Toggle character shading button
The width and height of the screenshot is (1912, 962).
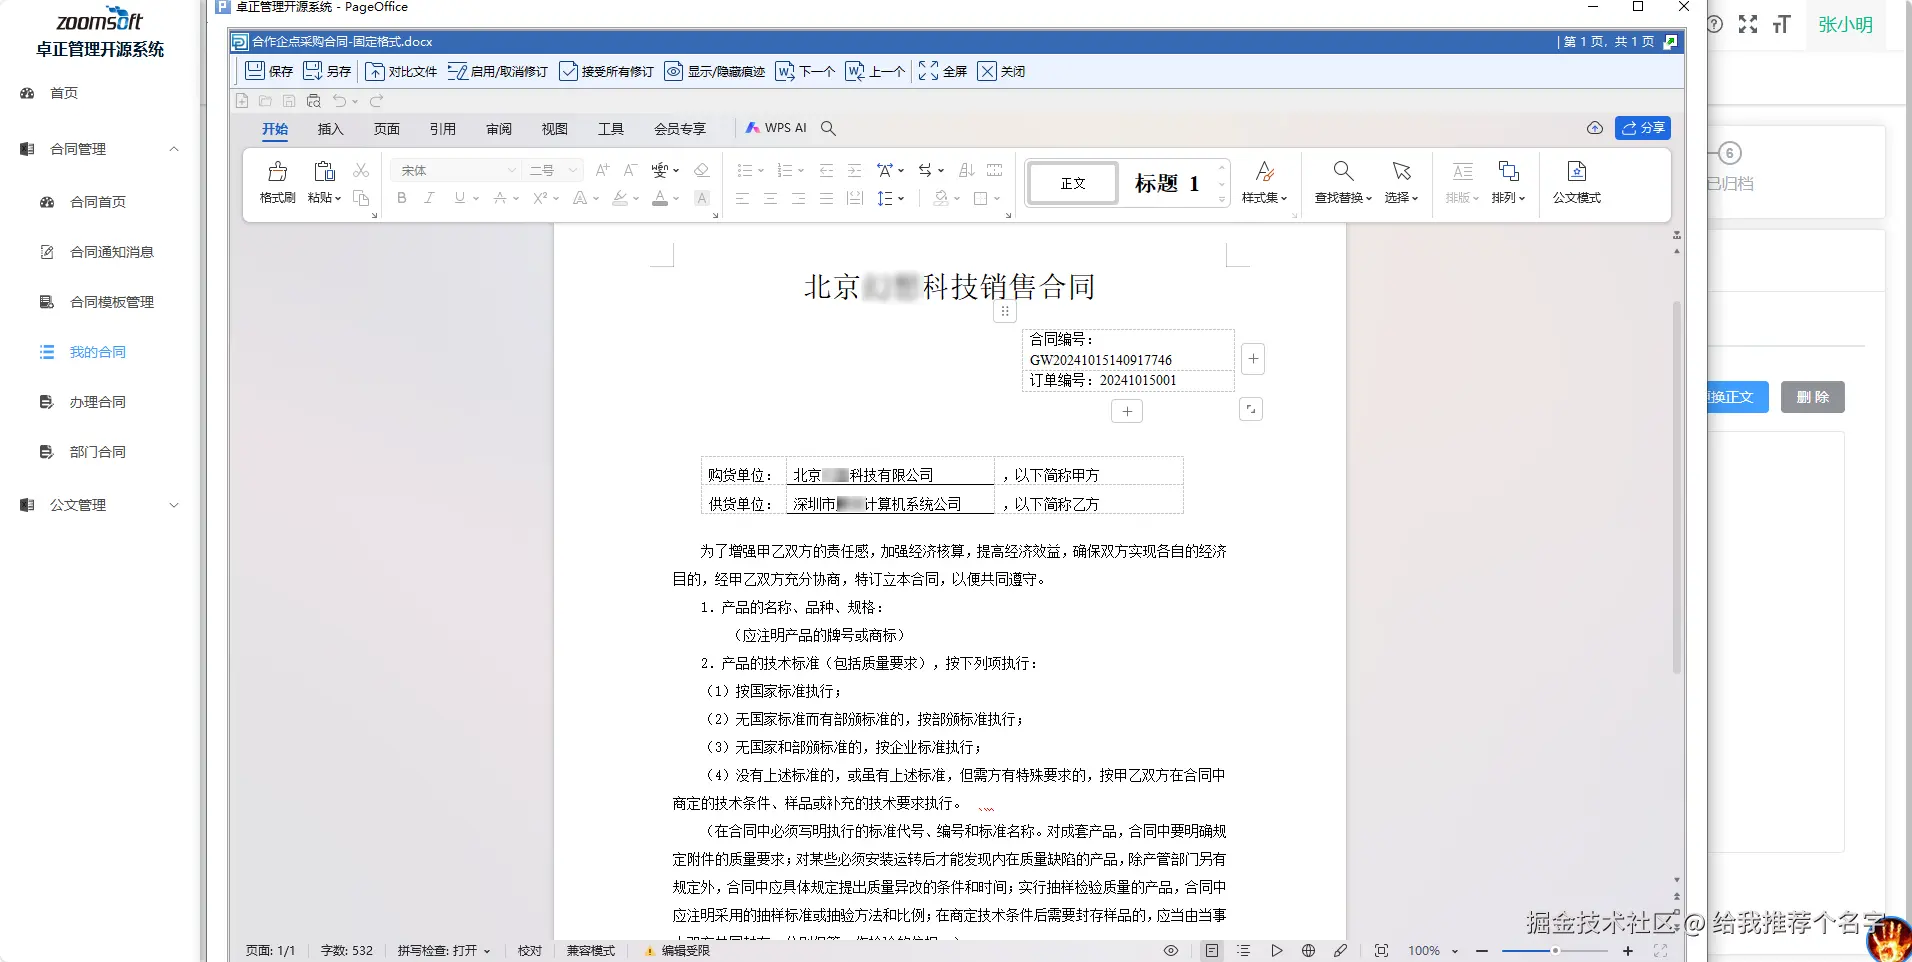[x=702, y=198]
